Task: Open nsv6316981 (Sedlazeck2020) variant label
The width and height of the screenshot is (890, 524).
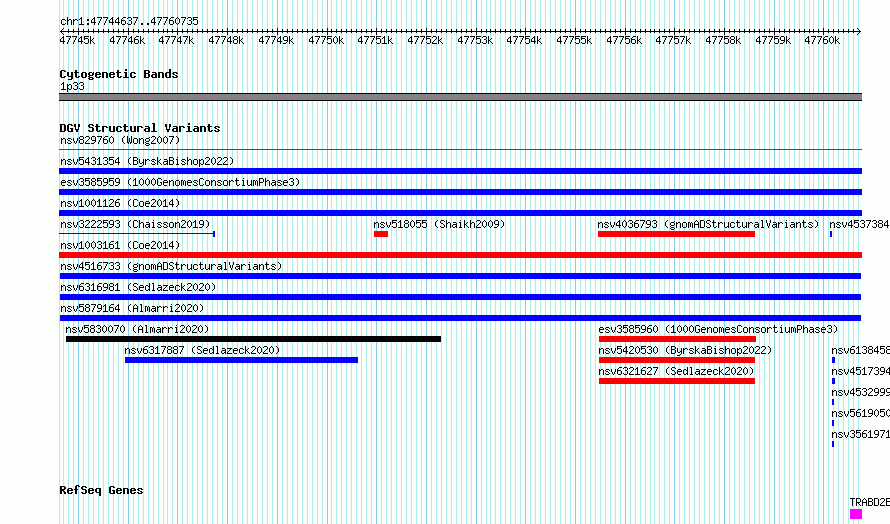Action: tap(138, 287)
